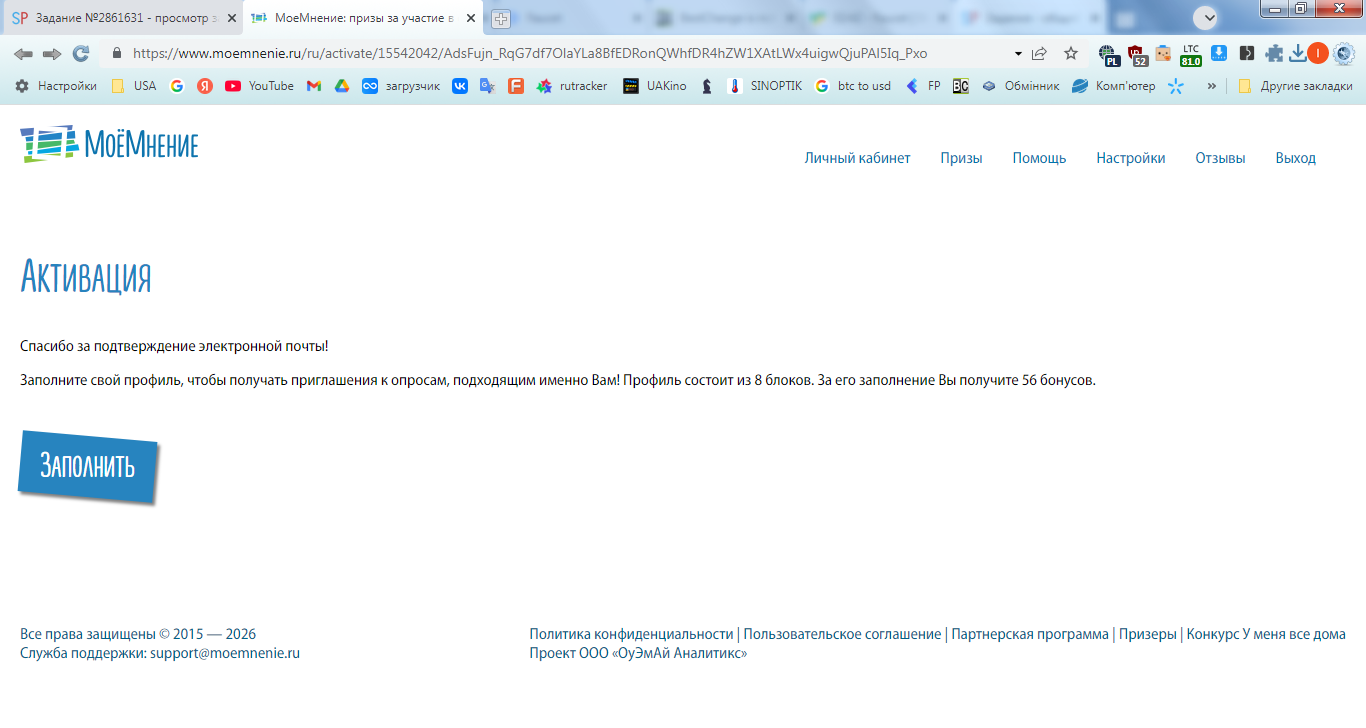The image size is (1366, 728).
Task: Click the blue download extension icon
Action: pyautogui.click(x=1219, y=54)
